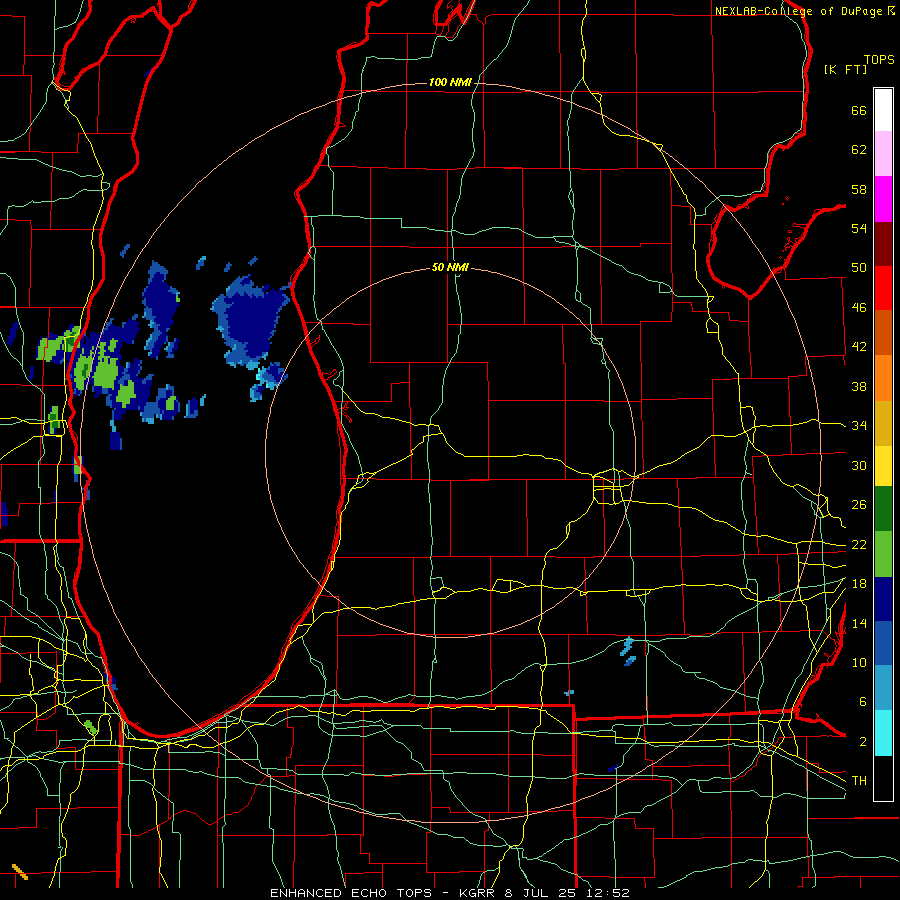Click the NEXLAB-College of DuPage credit text
900x900 pixels.
tap(804, 11)
